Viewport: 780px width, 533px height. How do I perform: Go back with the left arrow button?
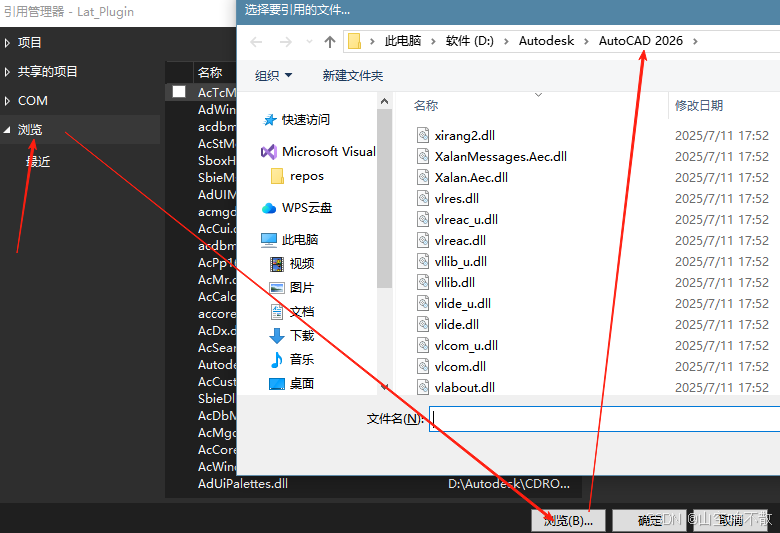(256, 42)
